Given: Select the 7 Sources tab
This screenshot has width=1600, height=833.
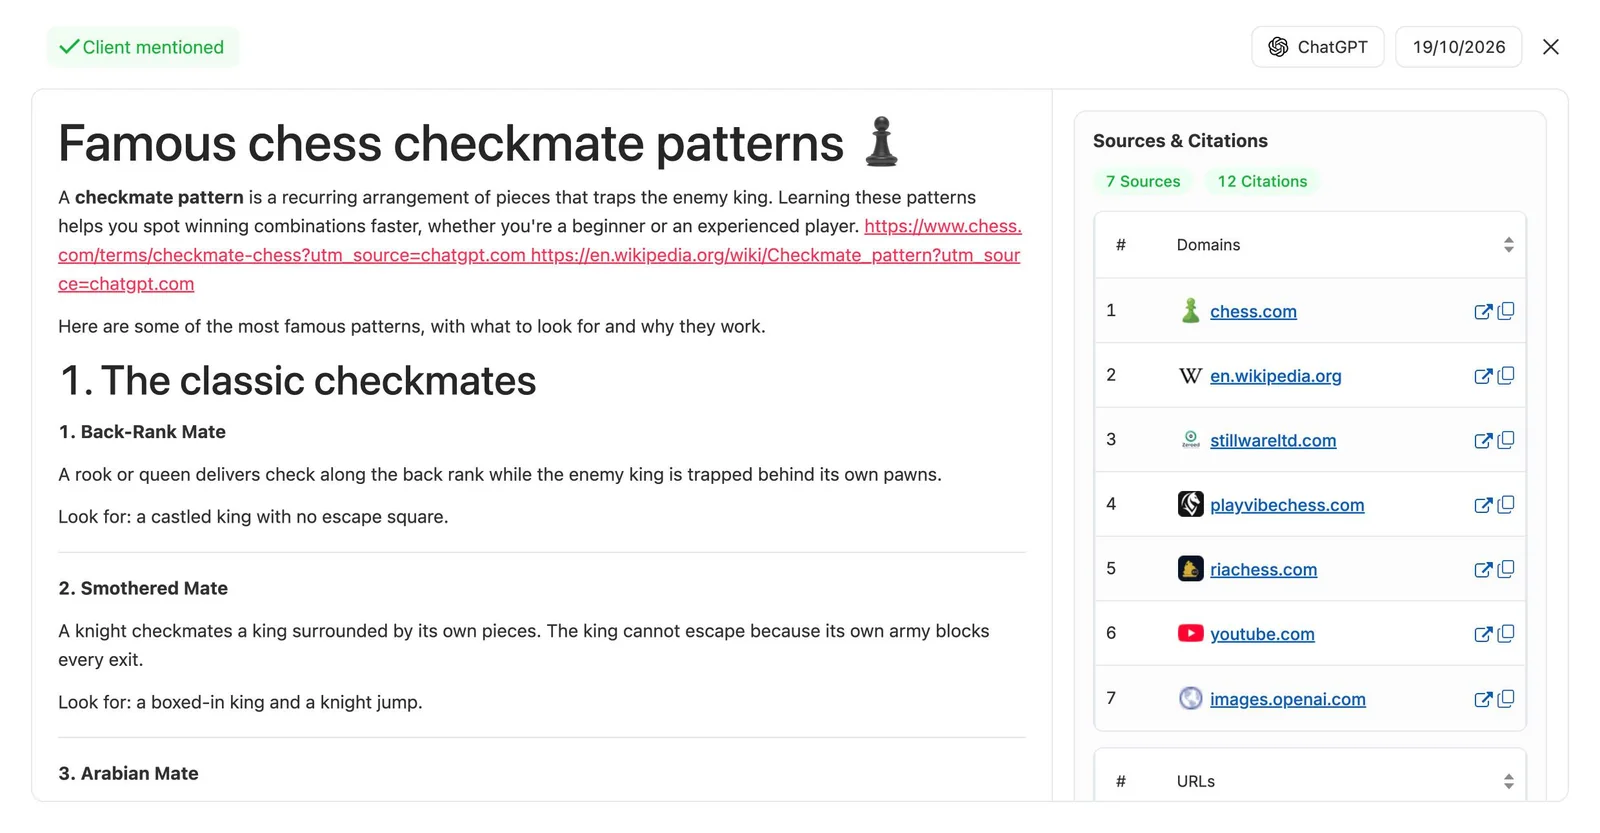Looking at the screenshot, I should point(1142,181).
